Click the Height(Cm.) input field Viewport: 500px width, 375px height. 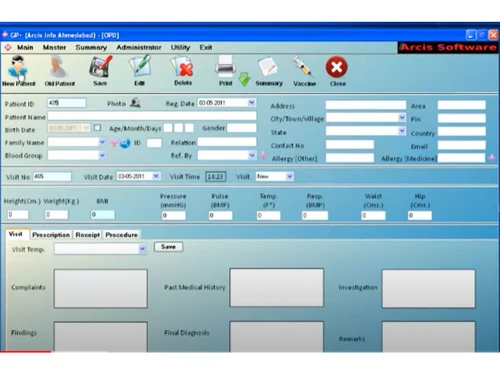point(18,214)
